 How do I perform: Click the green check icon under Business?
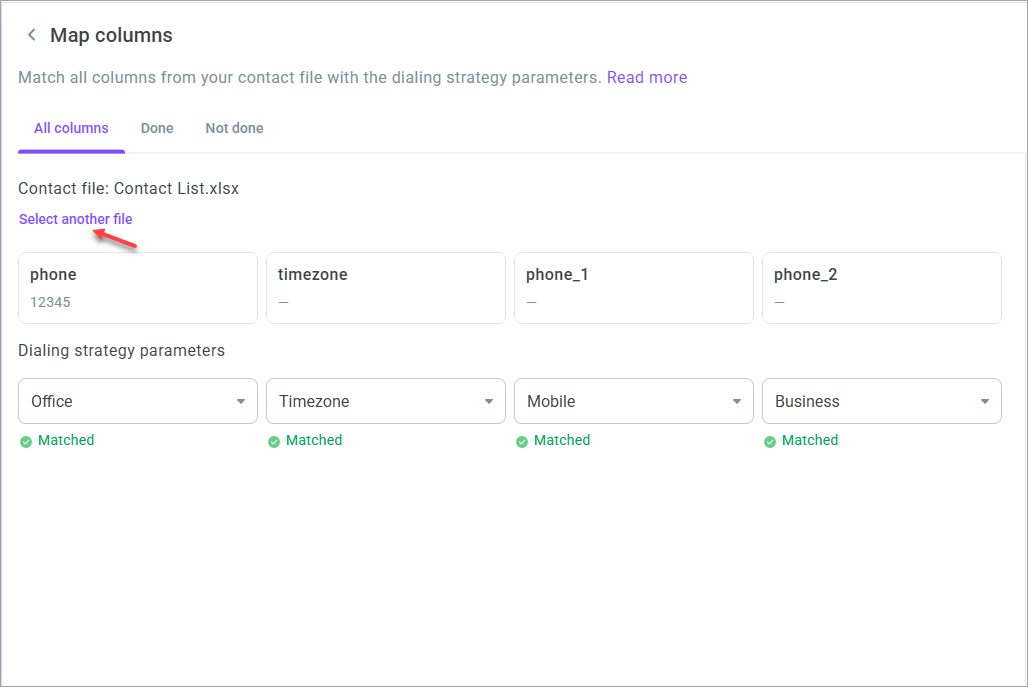pos(770,442)
